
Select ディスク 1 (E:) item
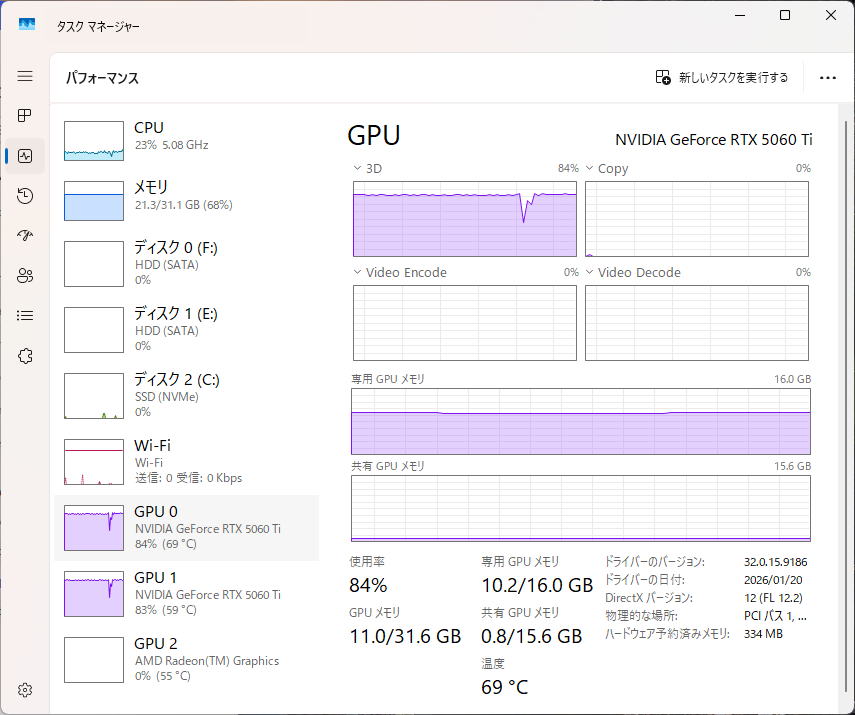(186, 329)
